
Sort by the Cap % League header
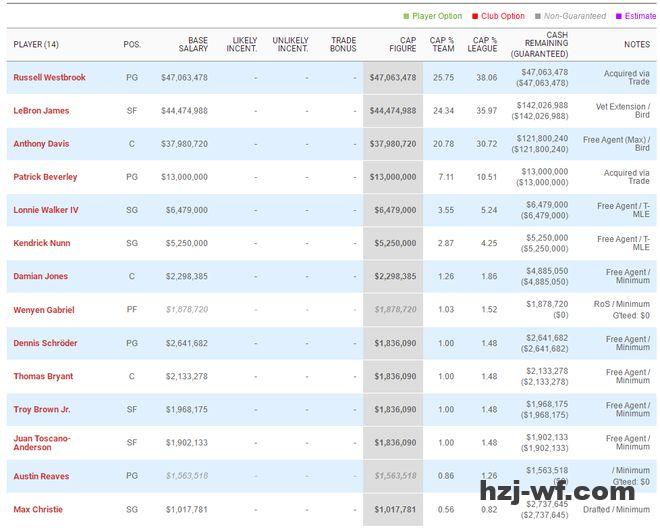(482, 44)
